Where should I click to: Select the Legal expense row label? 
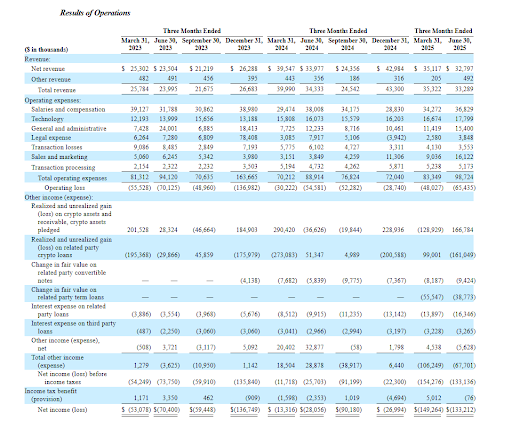tap(51, 138)
